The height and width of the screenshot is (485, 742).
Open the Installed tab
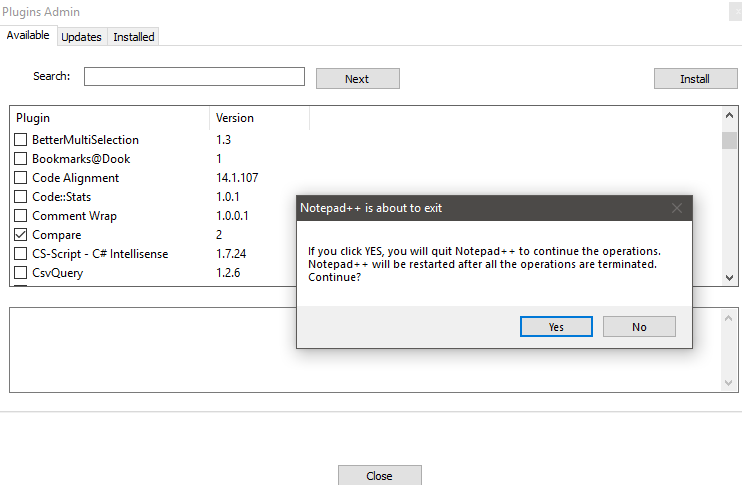tap(133, 37)
